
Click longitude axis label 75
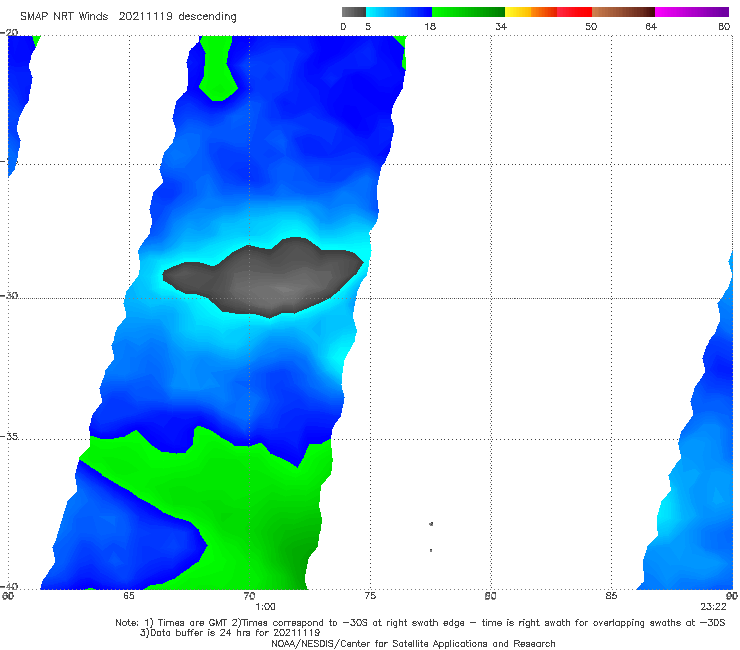pyautogui.click(x=370, y=596)
